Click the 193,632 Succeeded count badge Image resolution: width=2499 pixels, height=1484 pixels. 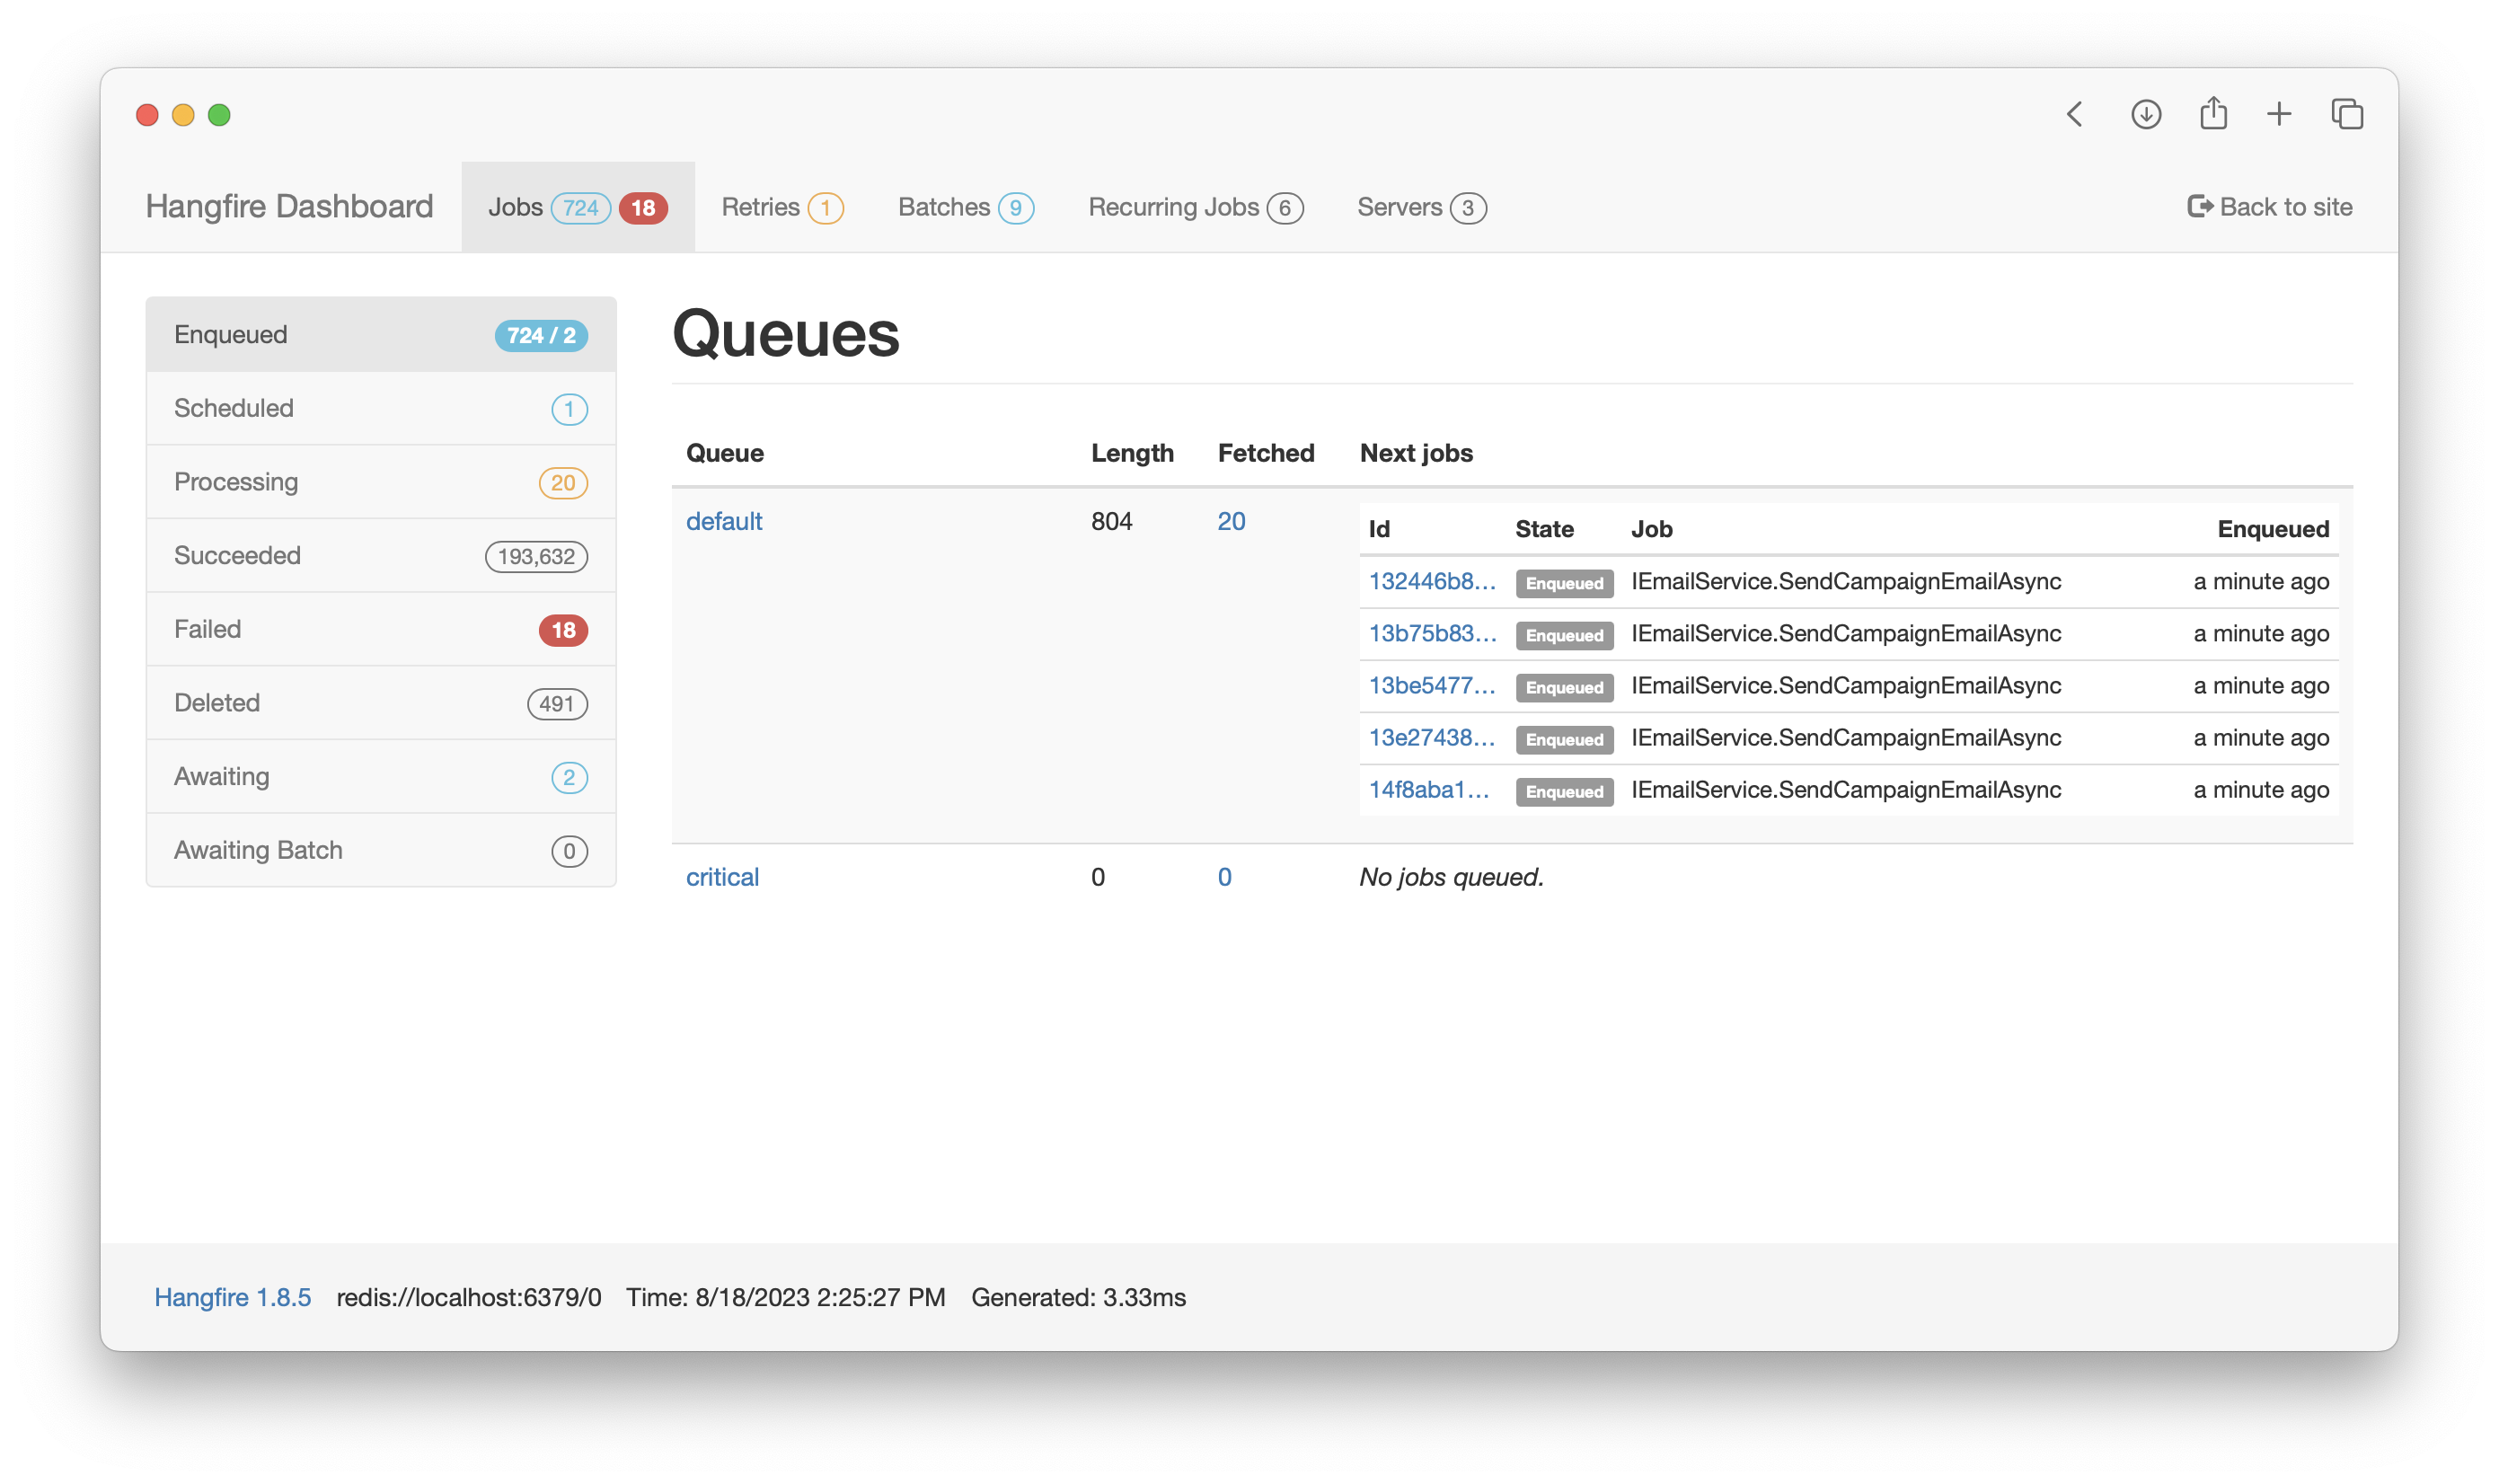pyautogui.click(x=536, y=556)
